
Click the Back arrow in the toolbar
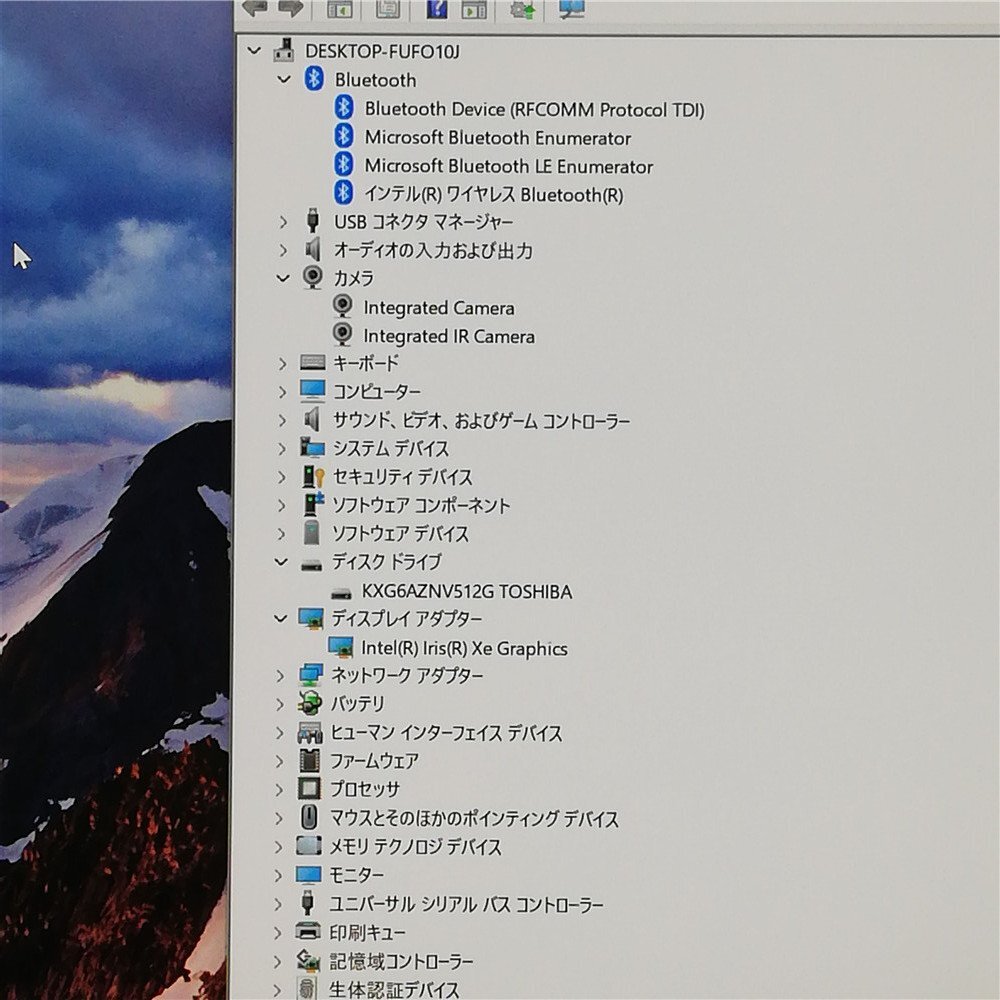pyautogui.click(x=256, y=8)
